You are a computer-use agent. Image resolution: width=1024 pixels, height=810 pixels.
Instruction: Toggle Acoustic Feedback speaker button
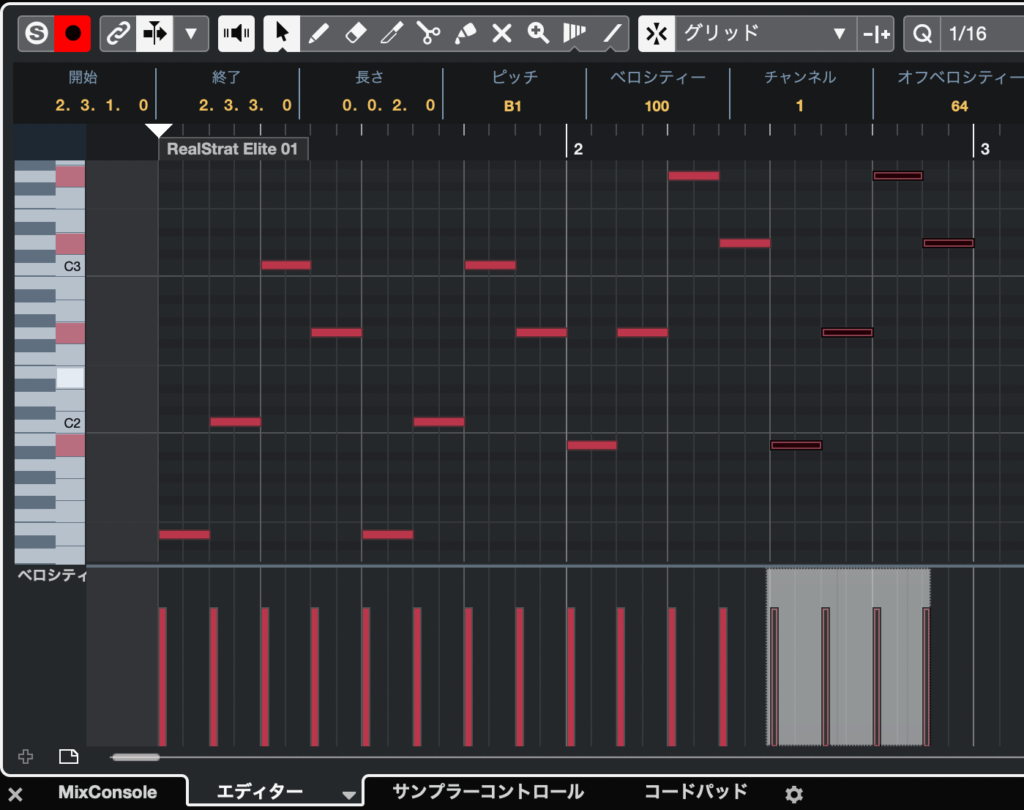point(236,34)
